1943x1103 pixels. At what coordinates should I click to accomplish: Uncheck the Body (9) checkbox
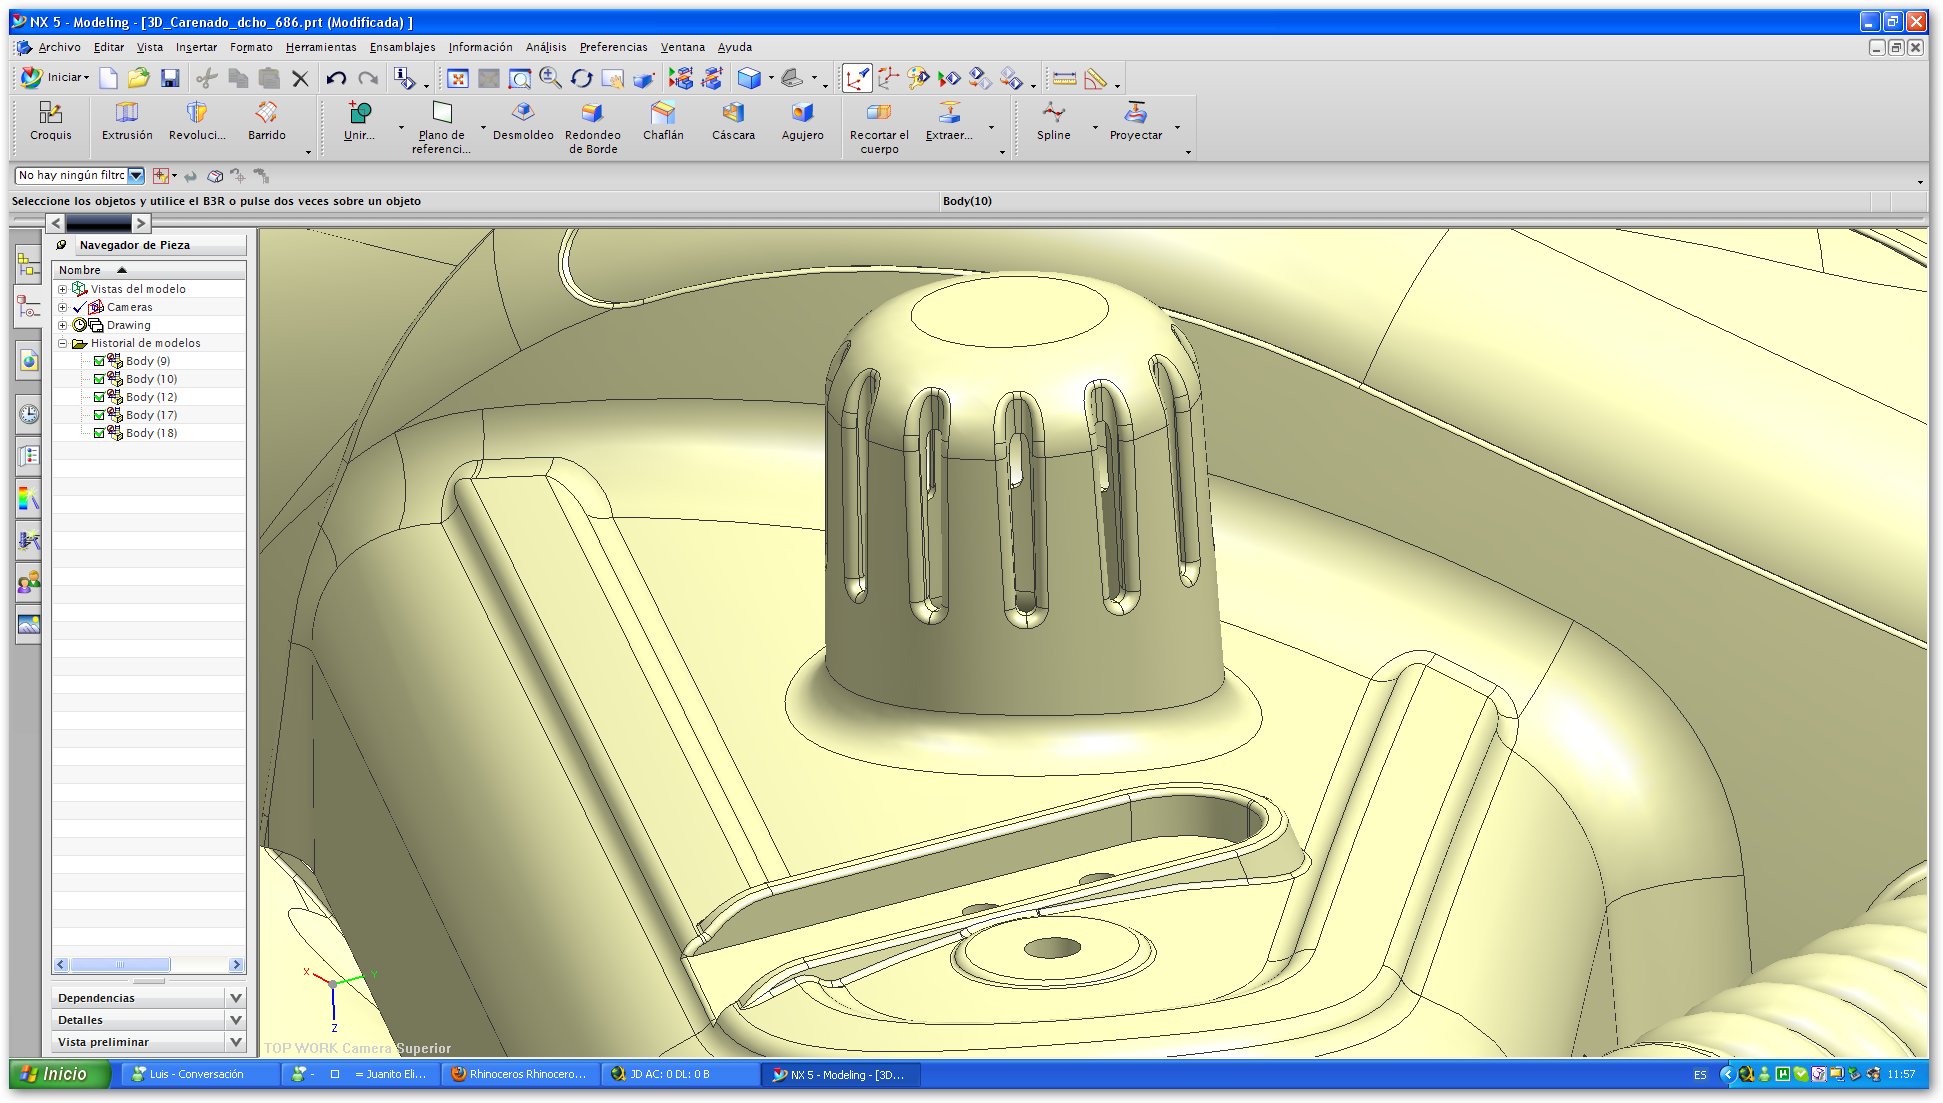(99, 361)
